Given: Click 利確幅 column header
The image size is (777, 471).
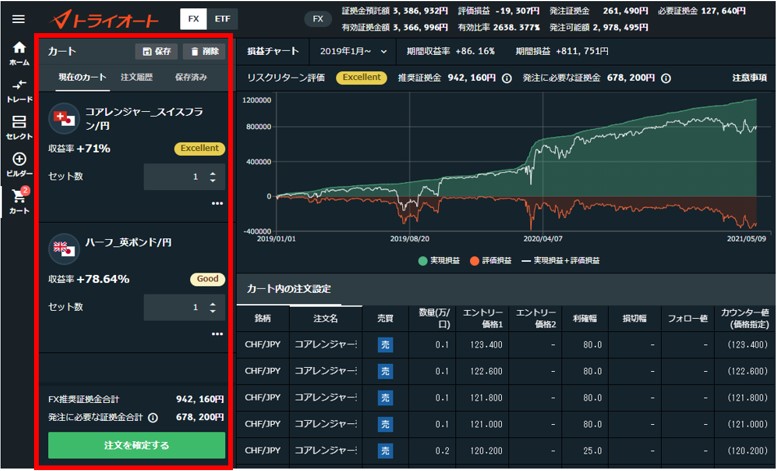Looking at the screenshot, I should (x=585, y=319).
